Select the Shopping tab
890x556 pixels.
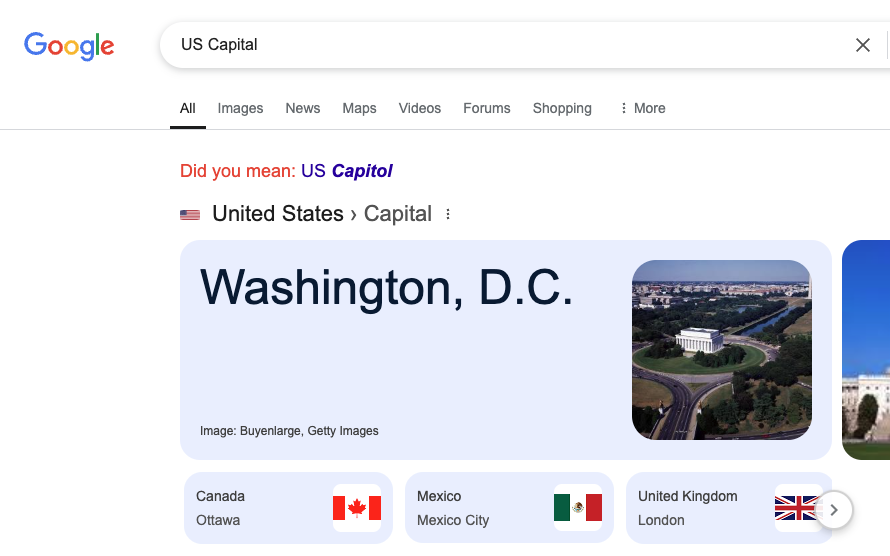(x=562, y=108)
